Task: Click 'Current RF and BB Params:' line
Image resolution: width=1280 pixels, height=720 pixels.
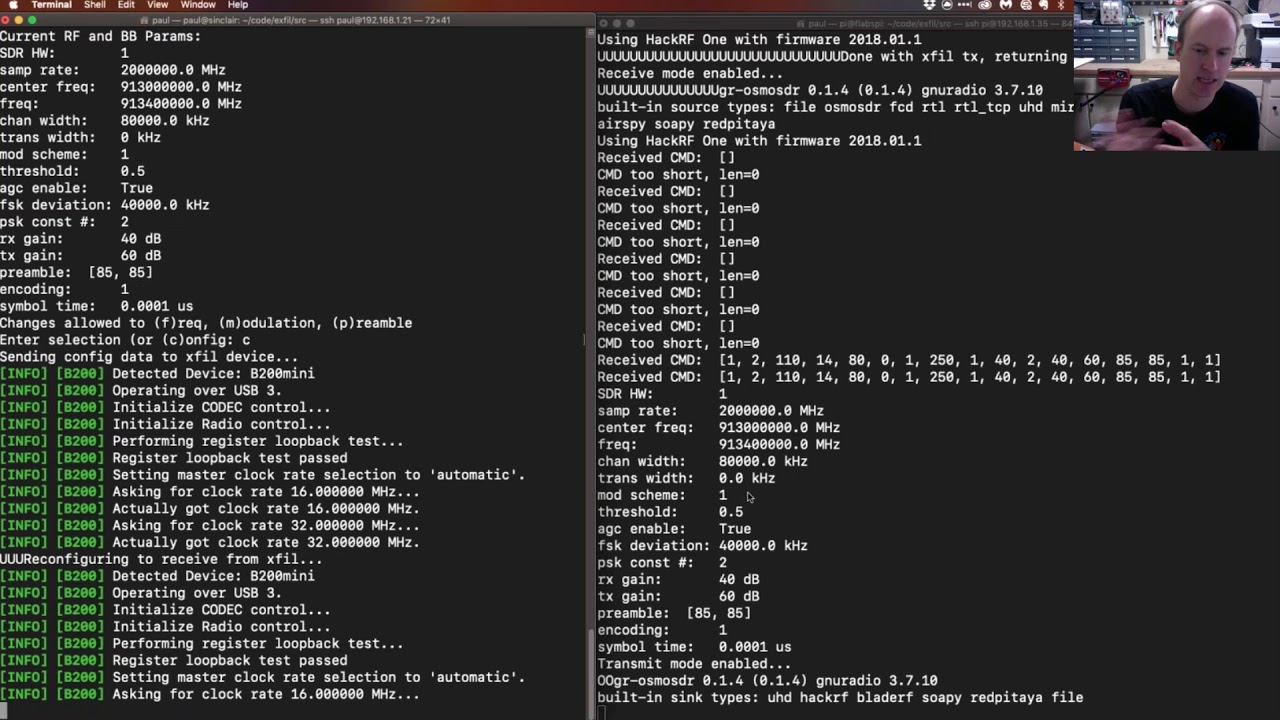Action: pyautogui.click(x=100, y=36)
